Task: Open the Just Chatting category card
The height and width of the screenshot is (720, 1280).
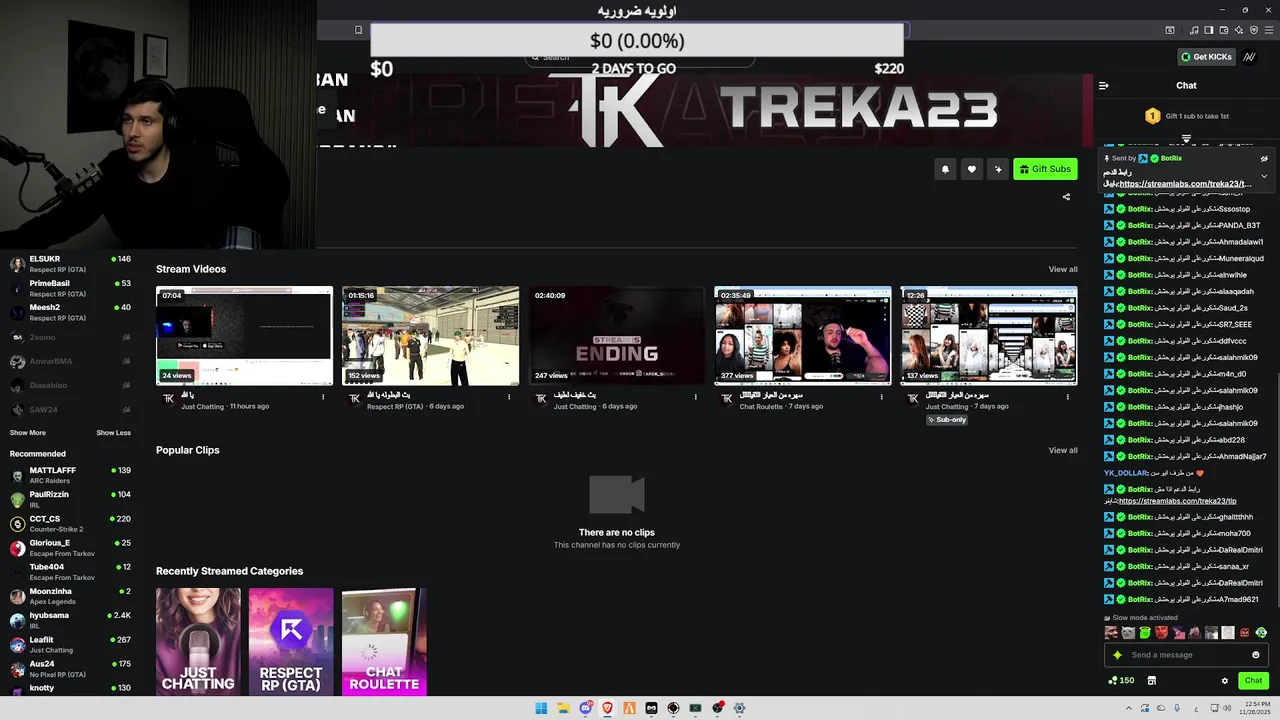Action: (198, 641)
